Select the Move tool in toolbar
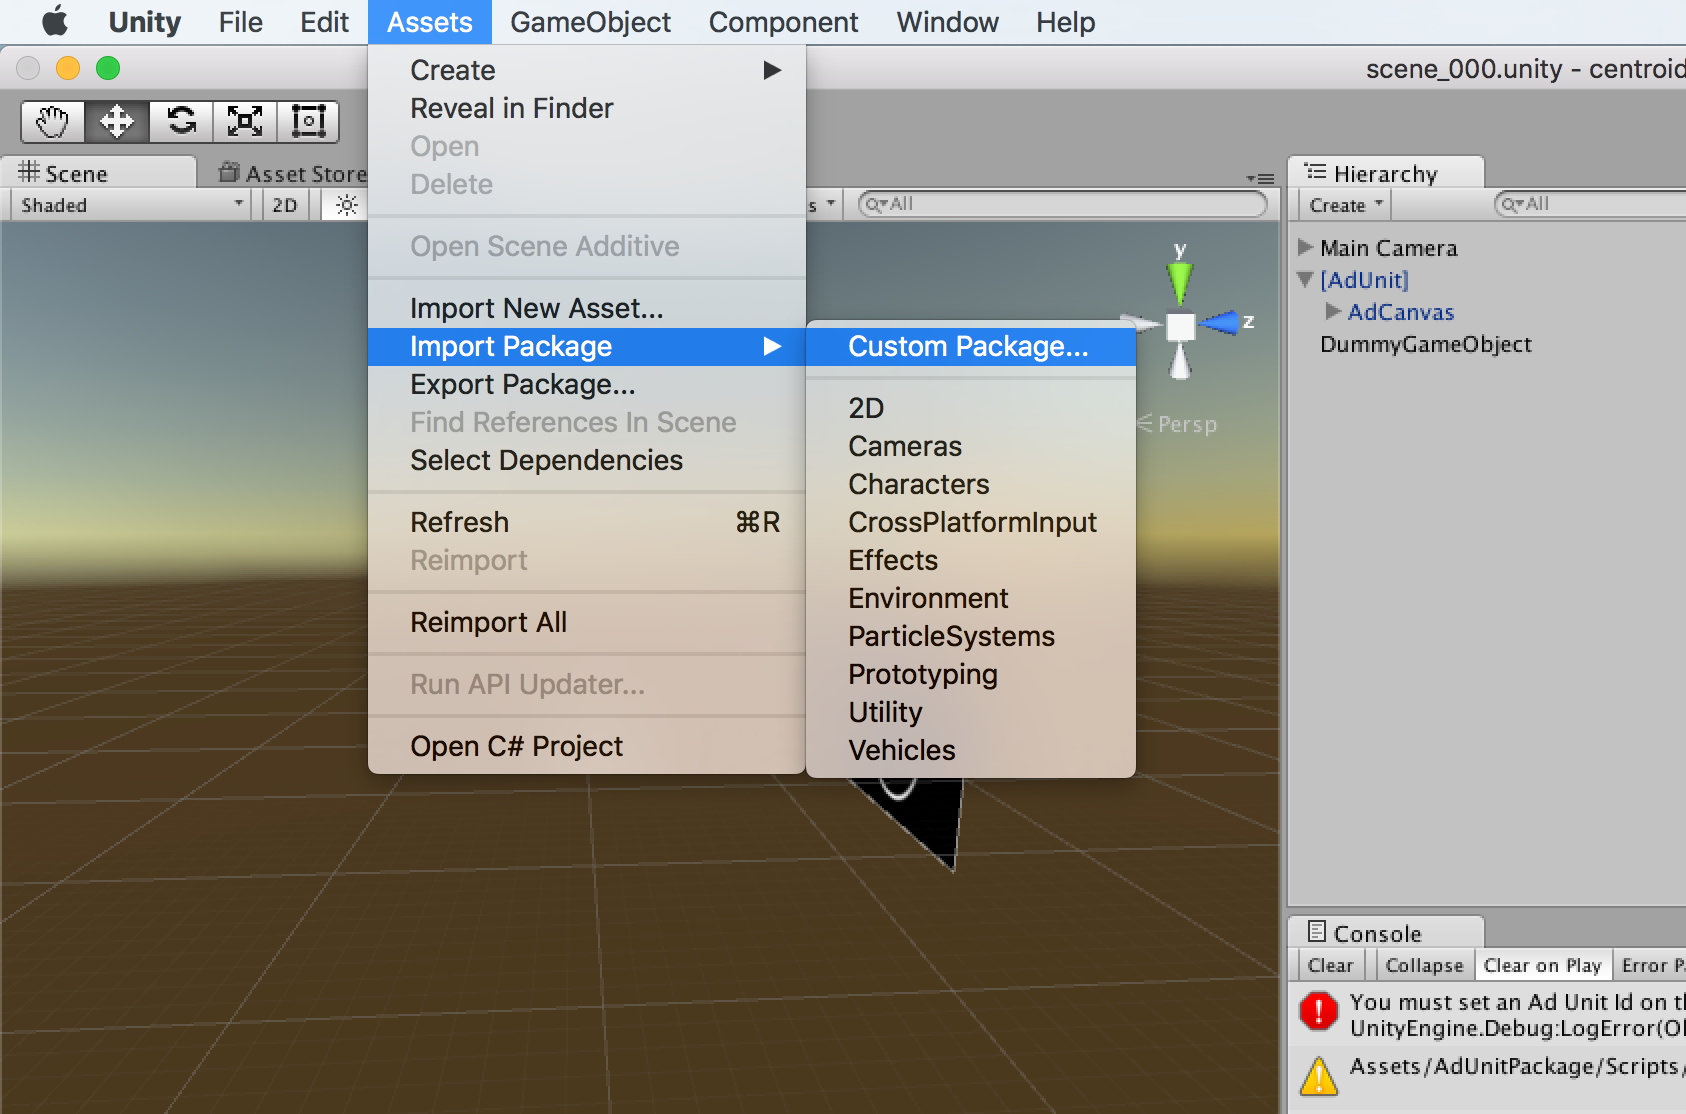This screenshot has width=1686, height=1114. tap(117, 122)
